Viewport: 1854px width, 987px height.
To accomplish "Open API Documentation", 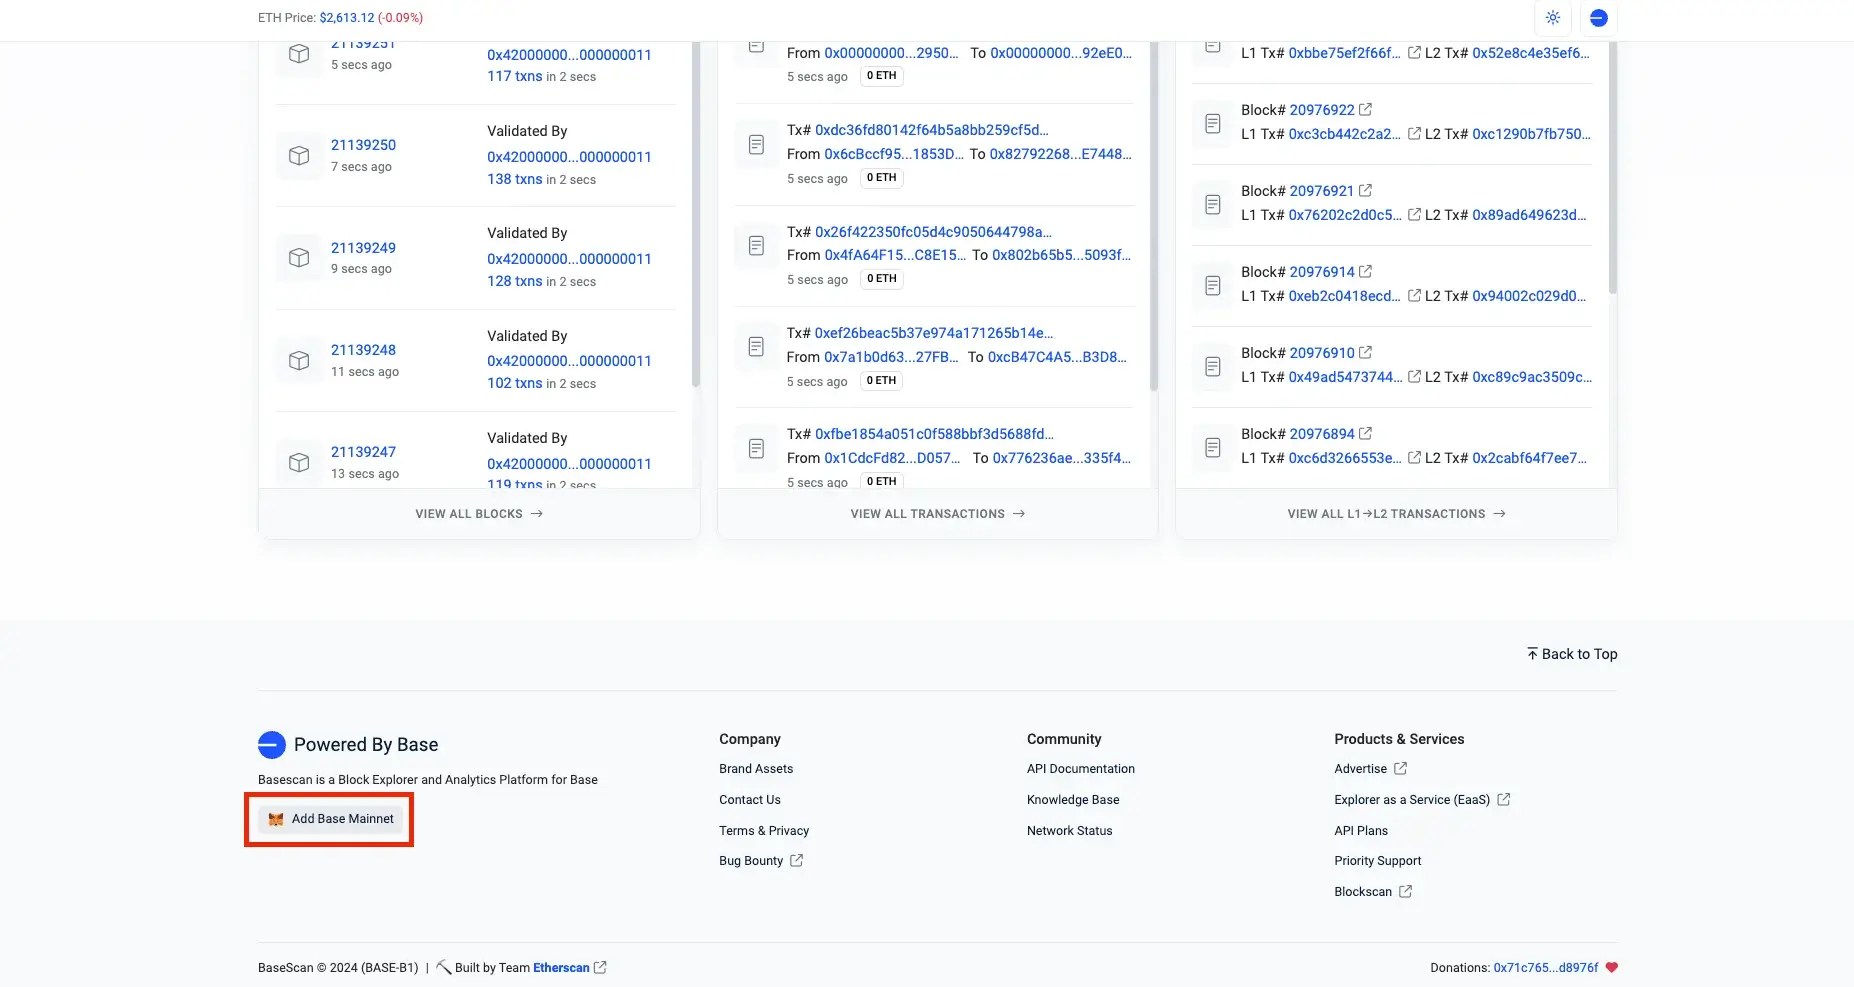I will click(x=1081, y=769).
